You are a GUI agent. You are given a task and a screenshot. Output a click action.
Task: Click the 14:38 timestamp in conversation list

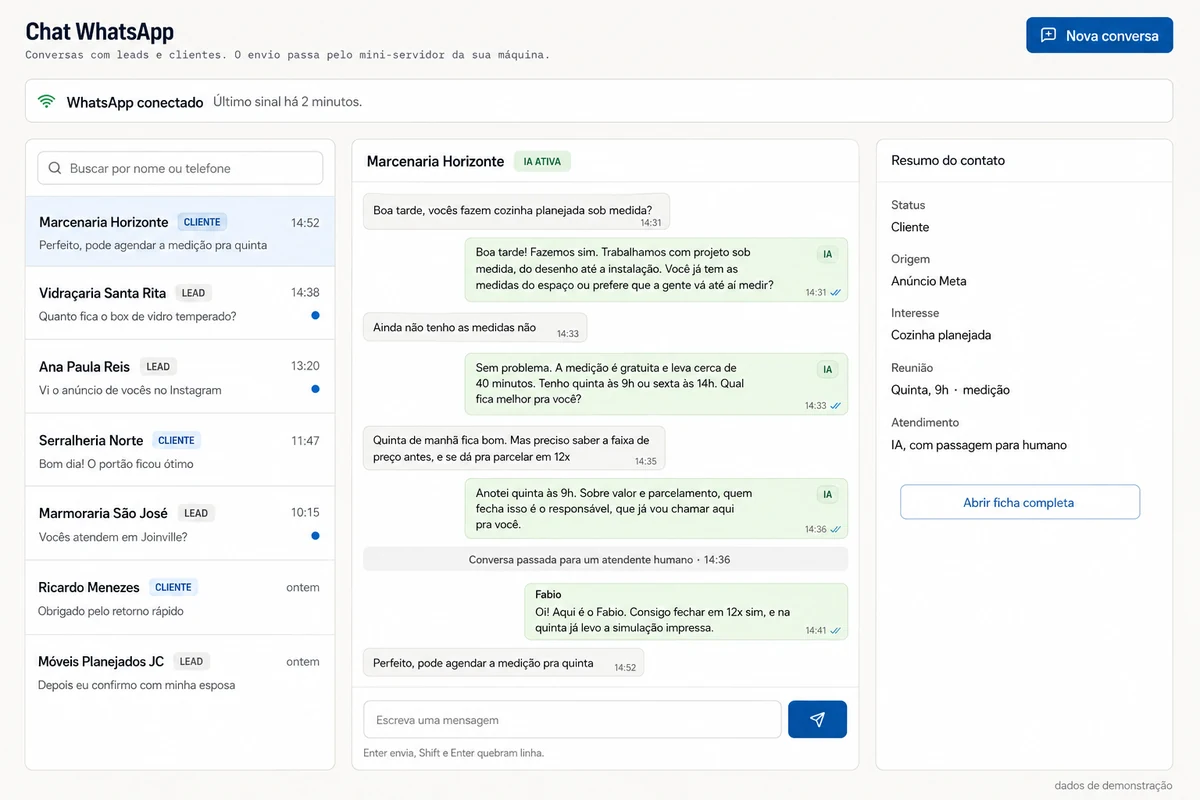click(x=305, y=293)
